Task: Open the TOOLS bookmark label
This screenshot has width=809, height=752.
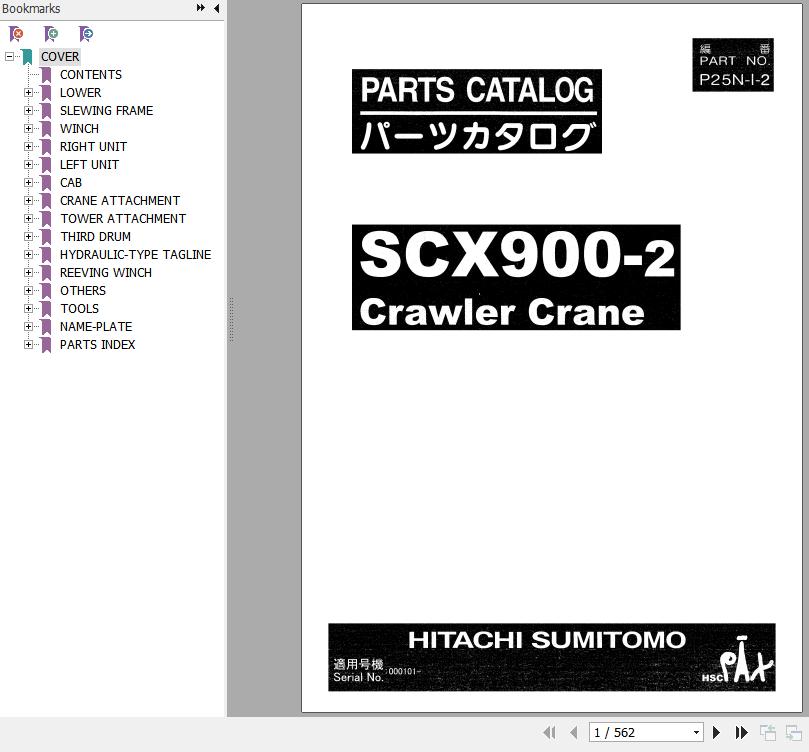Action: tap(79, 308)
